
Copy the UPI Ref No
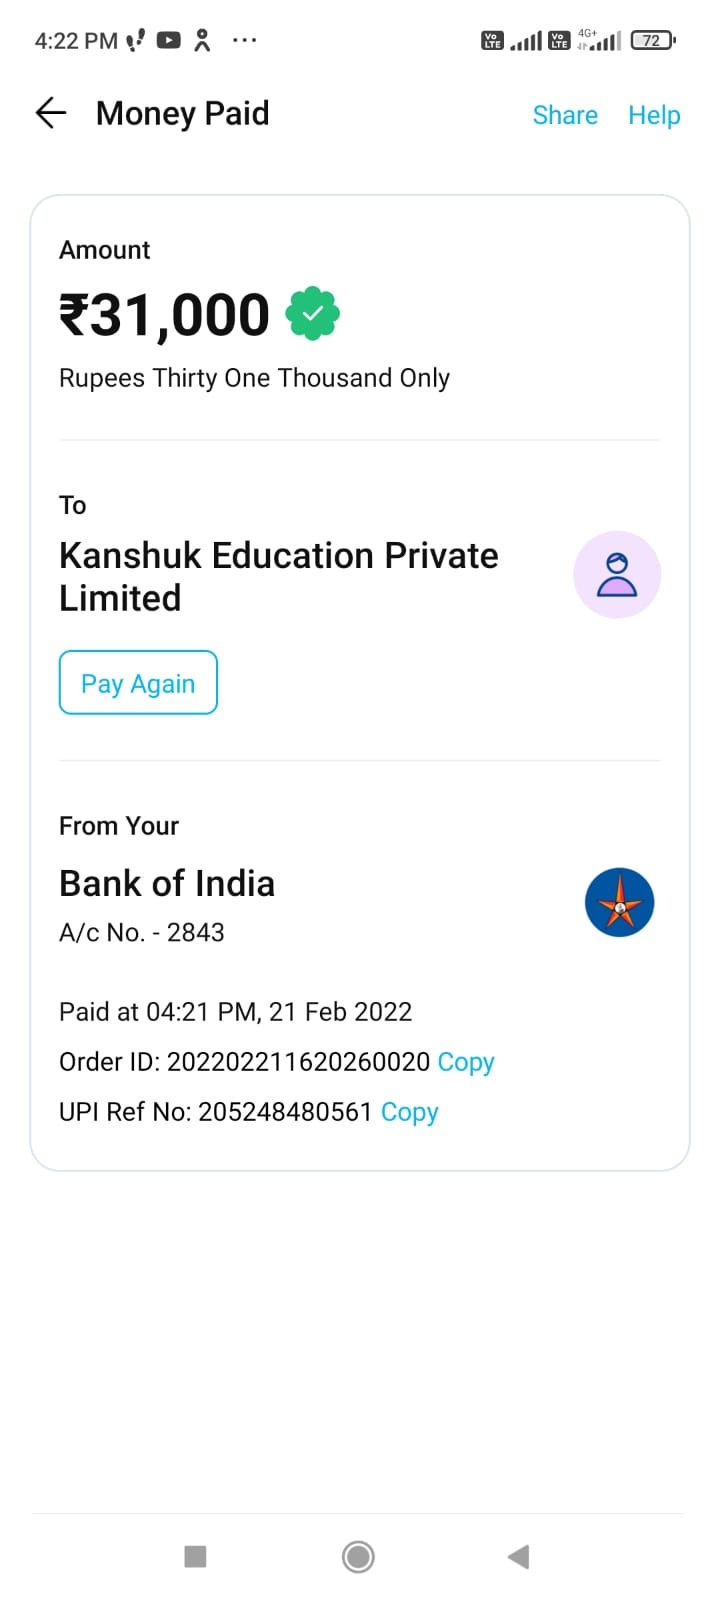409,1112
